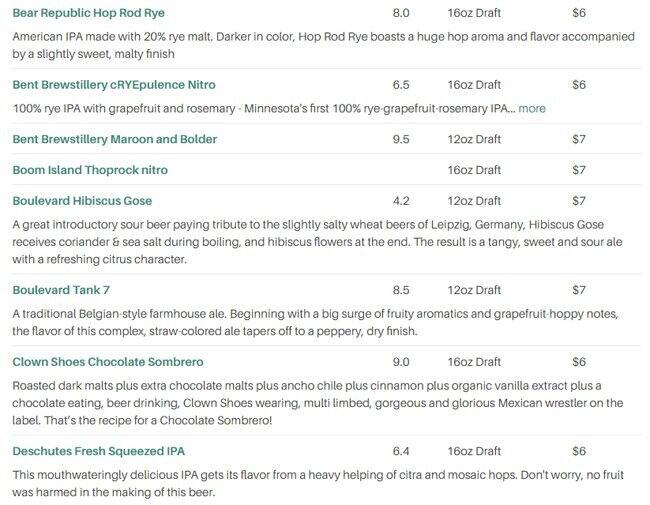The height and width of the screenshot is (505, 650).
Task: Click the 9.0 ABV for Chocolate Sombrero
Action: pyautogui.click(x=401, y=361)
